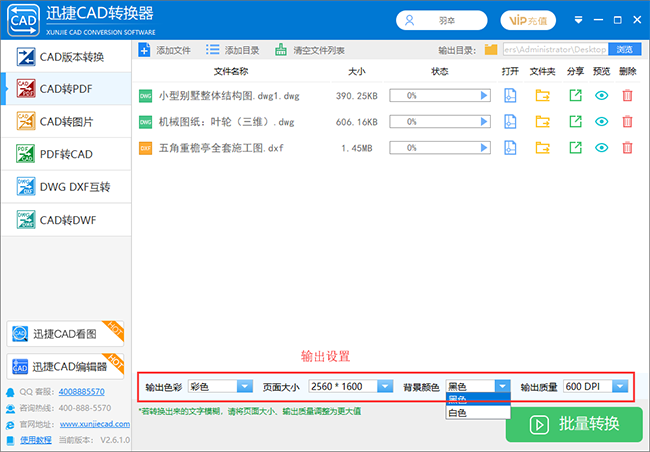Click the user account button 羽卒
Viewport: 650px width, 452px height.
(x=441, y=20)
